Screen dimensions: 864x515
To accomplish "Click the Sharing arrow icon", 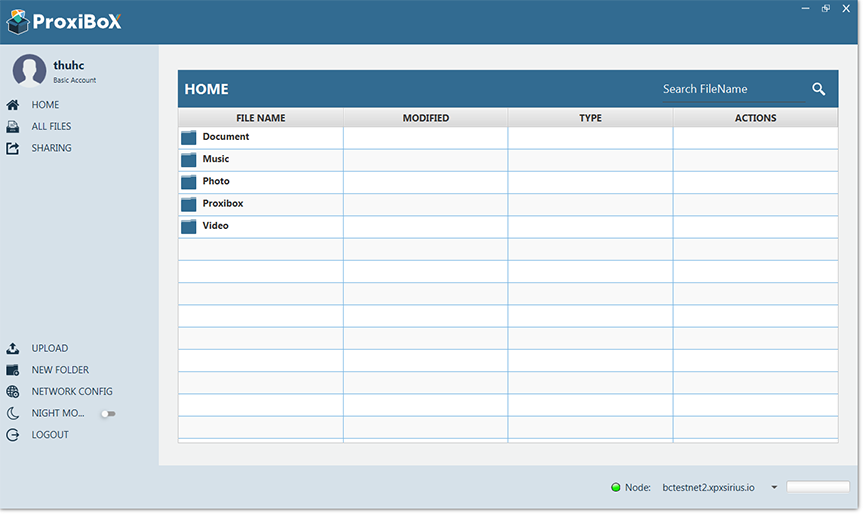I will pos(13,149).
